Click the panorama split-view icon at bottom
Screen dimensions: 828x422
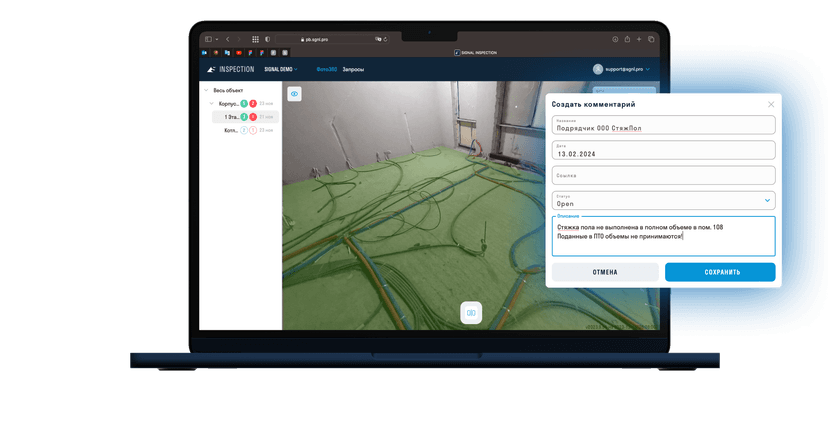point(471,312)
